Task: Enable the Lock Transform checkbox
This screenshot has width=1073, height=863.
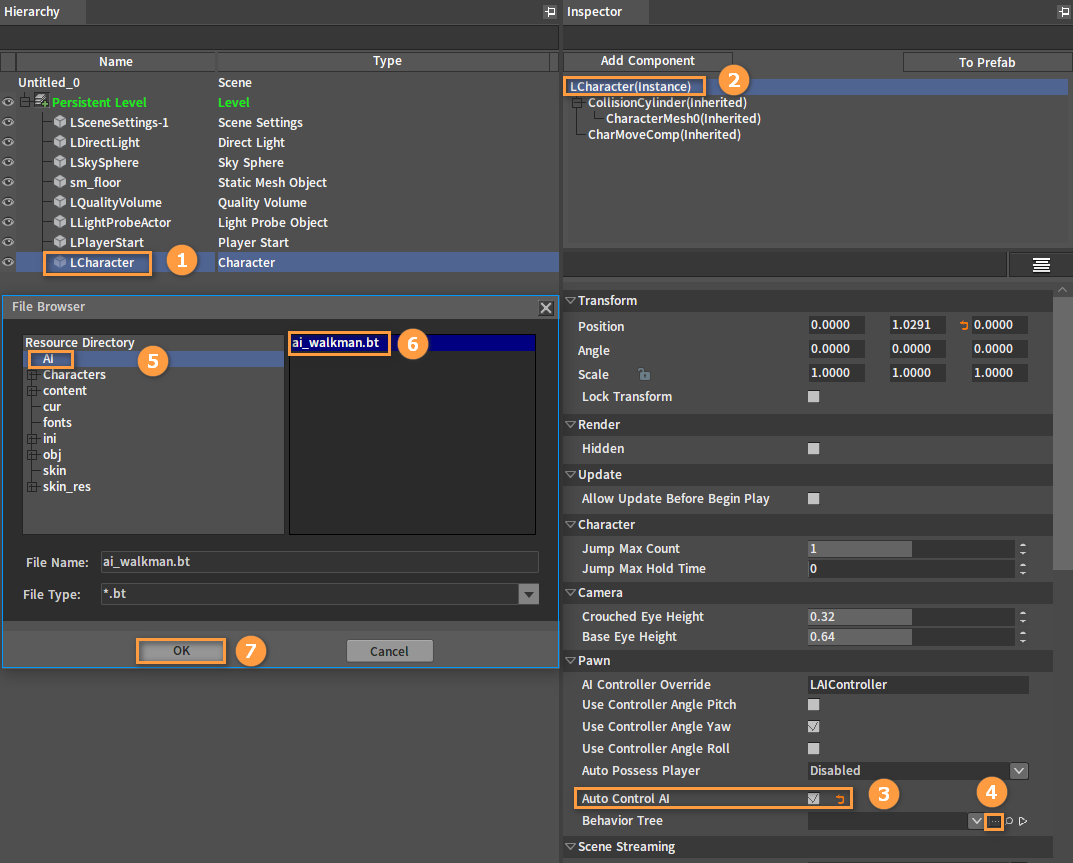Action: click(814, 396)
